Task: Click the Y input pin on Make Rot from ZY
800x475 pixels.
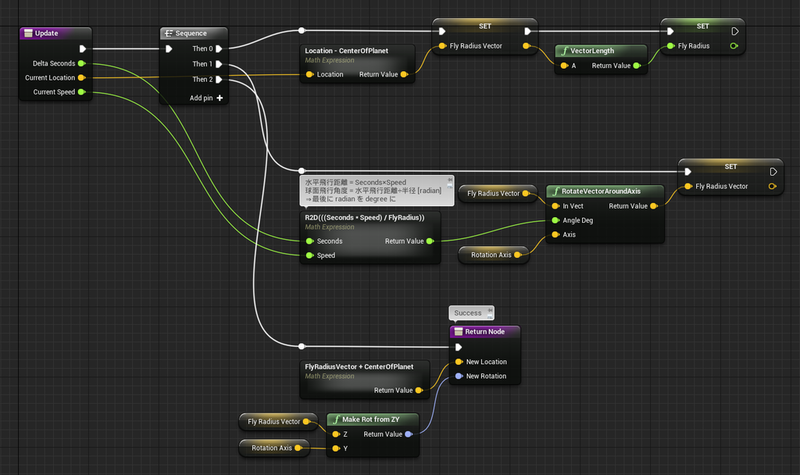Action: [336, 448]
